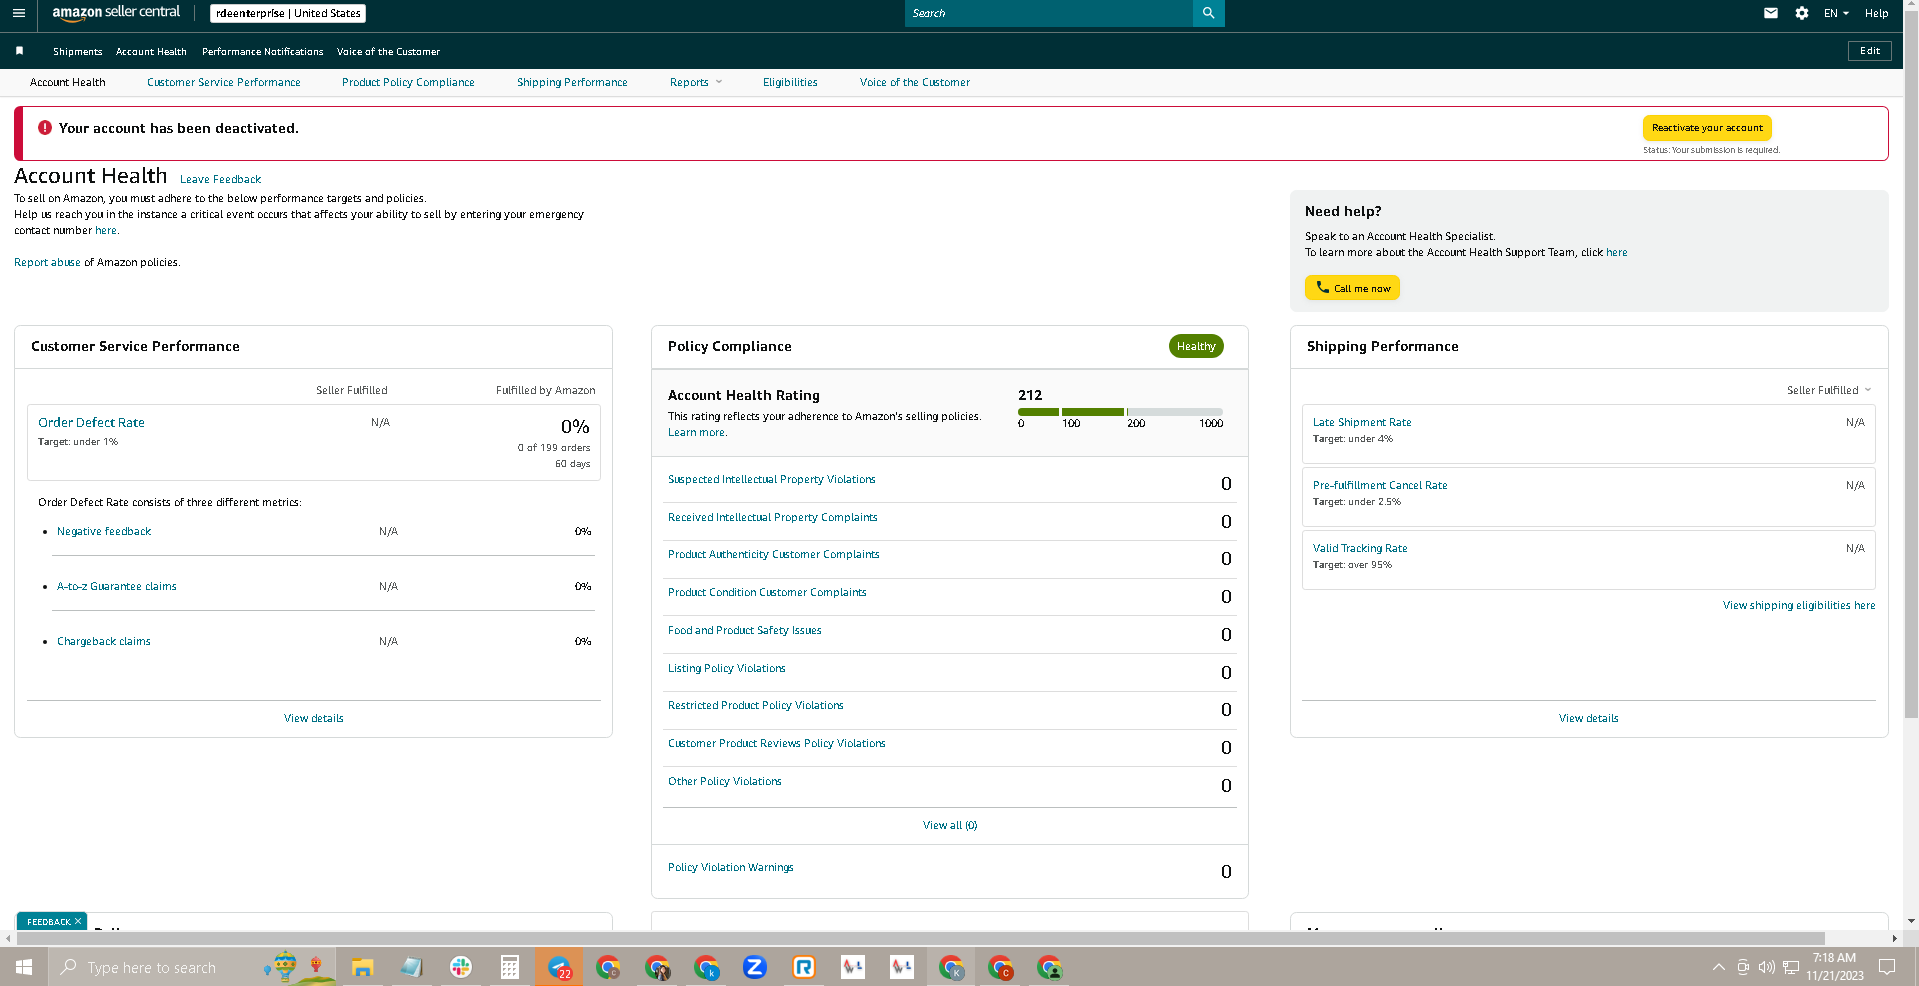Screen dimensions: 1919x986
Task: Open the A-to-z Guarantee claims link
Action: [116, 586]
